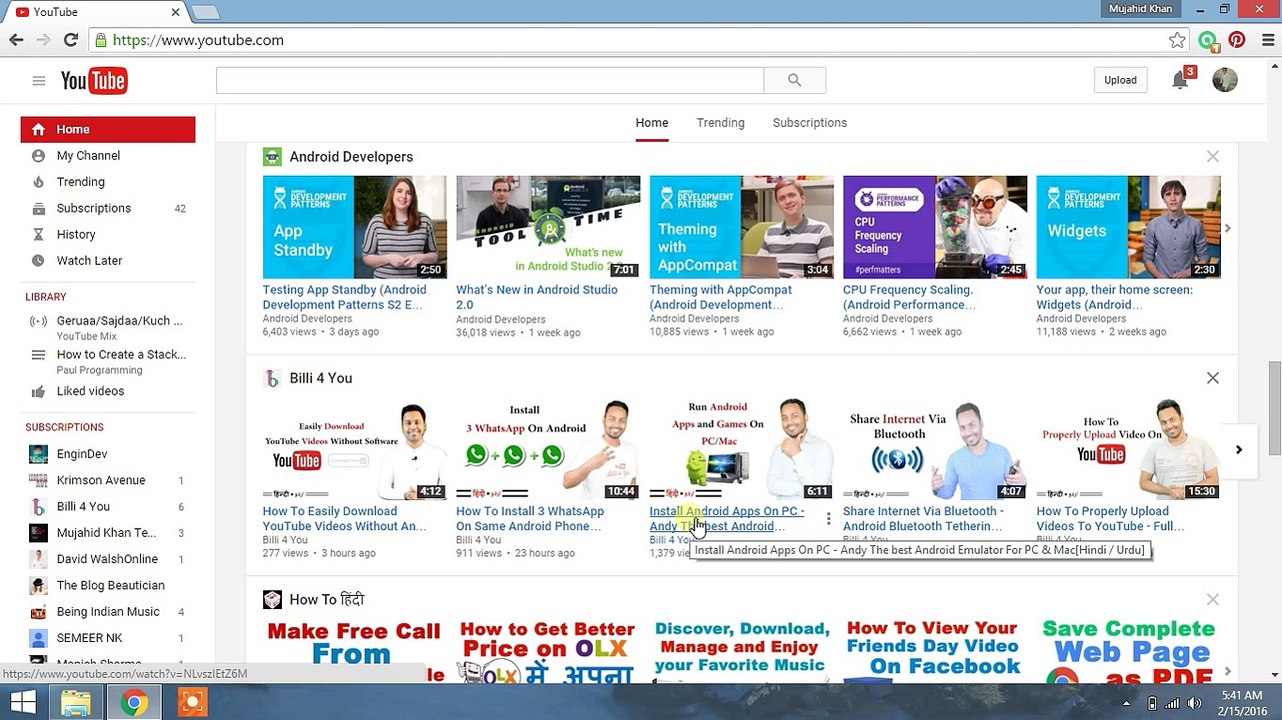Play Easily Download YouTube Videos thumbnail
The width and height of the screenshot is (1282, 720).
coord(354,449)
